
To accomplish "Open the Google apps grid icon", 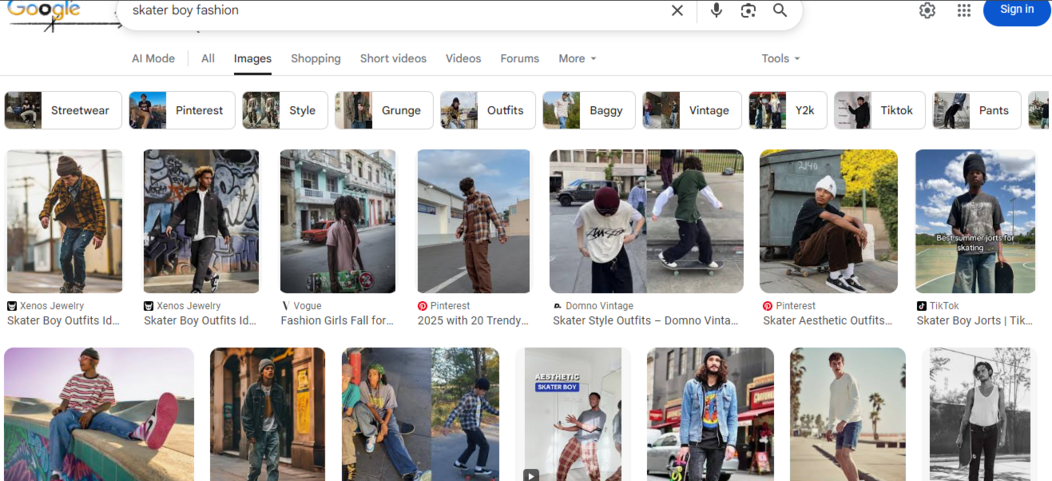I will pyautogui.click(x=964, y=11).
